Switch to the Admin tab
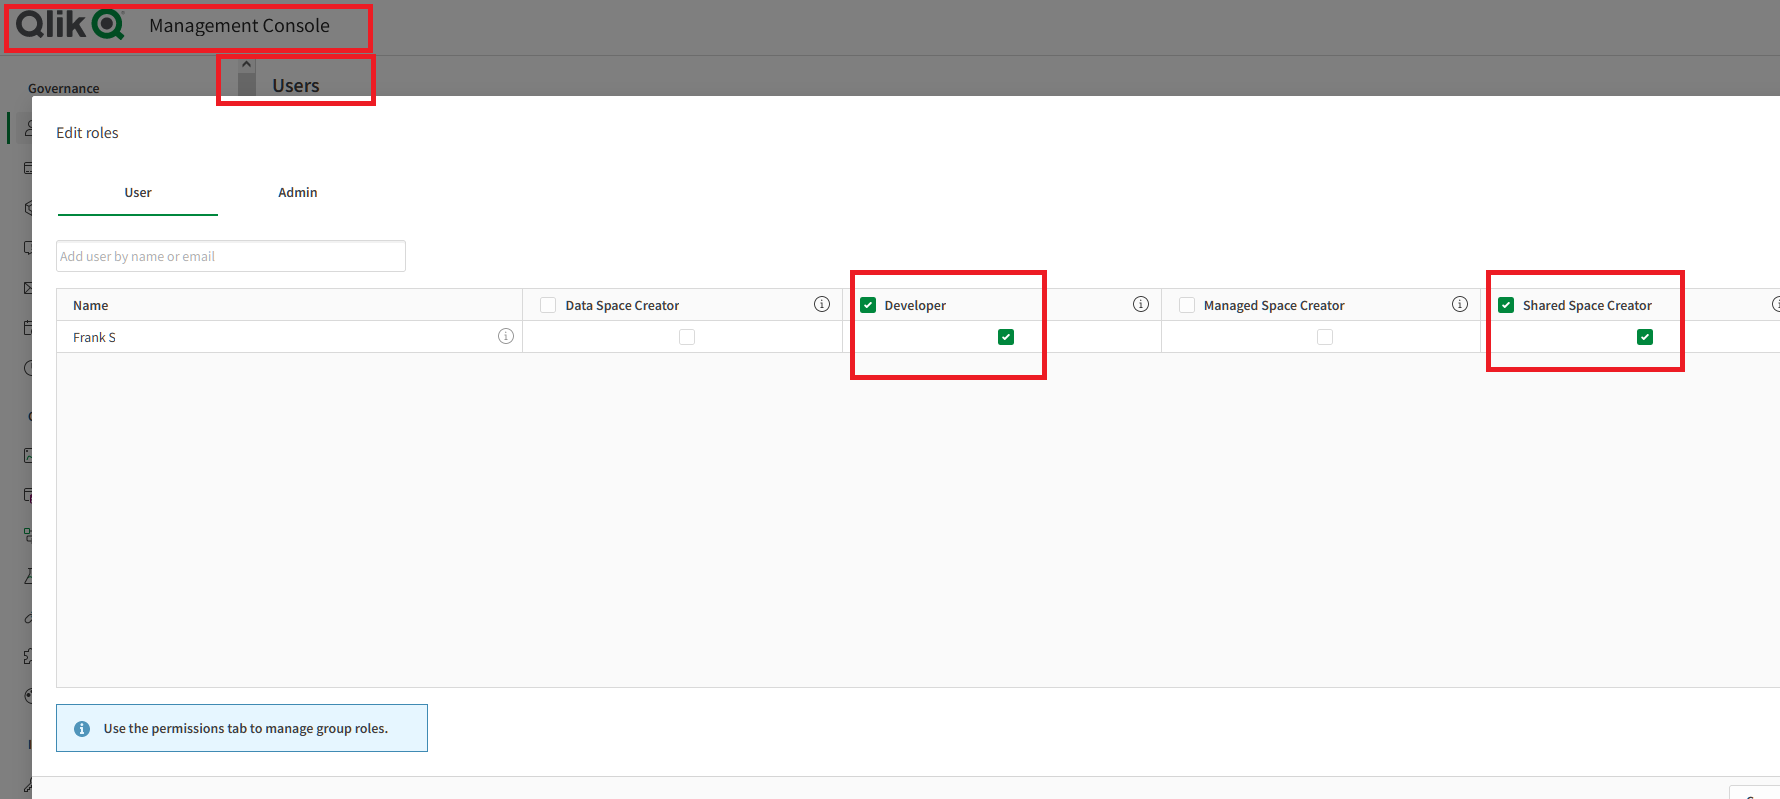The image size is (1780, 799). [298, 193]
